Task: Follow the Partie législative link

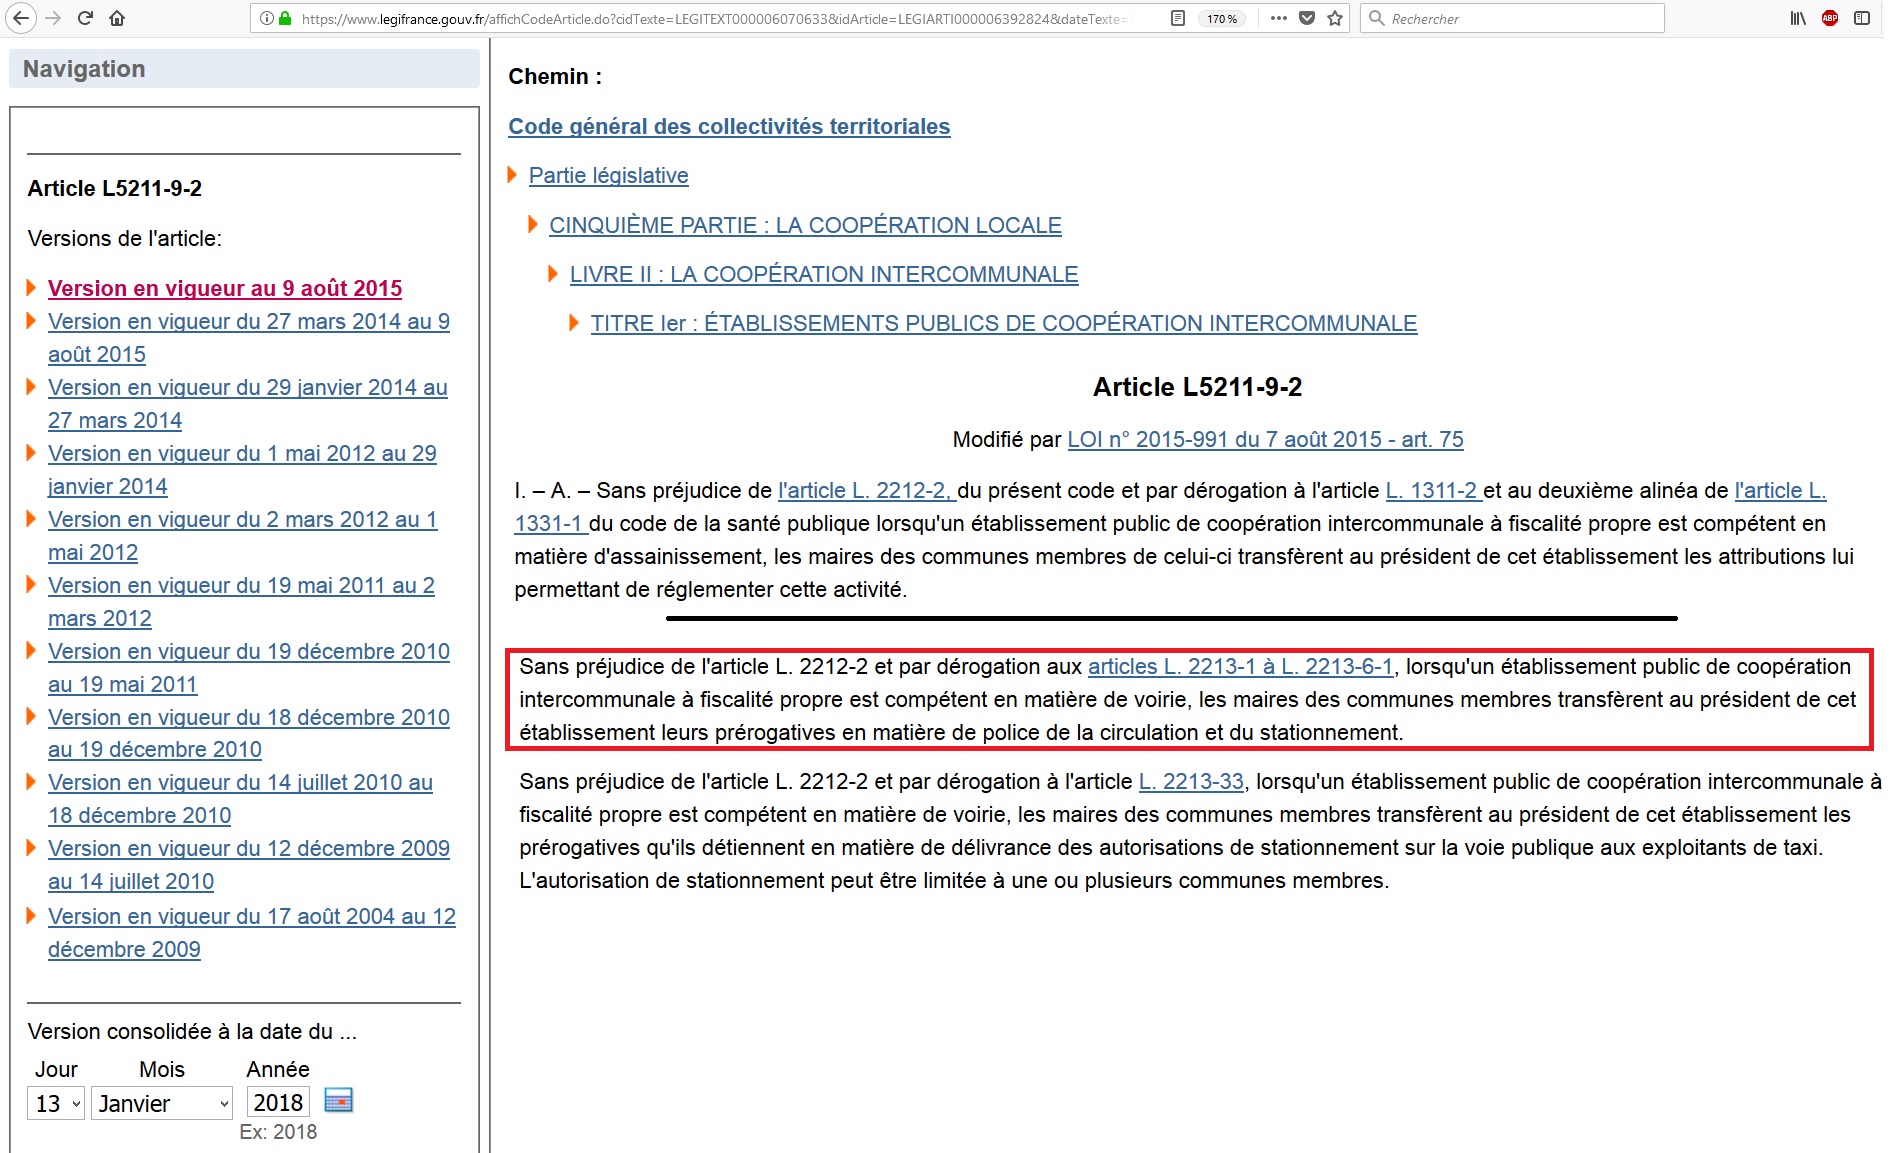Action: 608,175
